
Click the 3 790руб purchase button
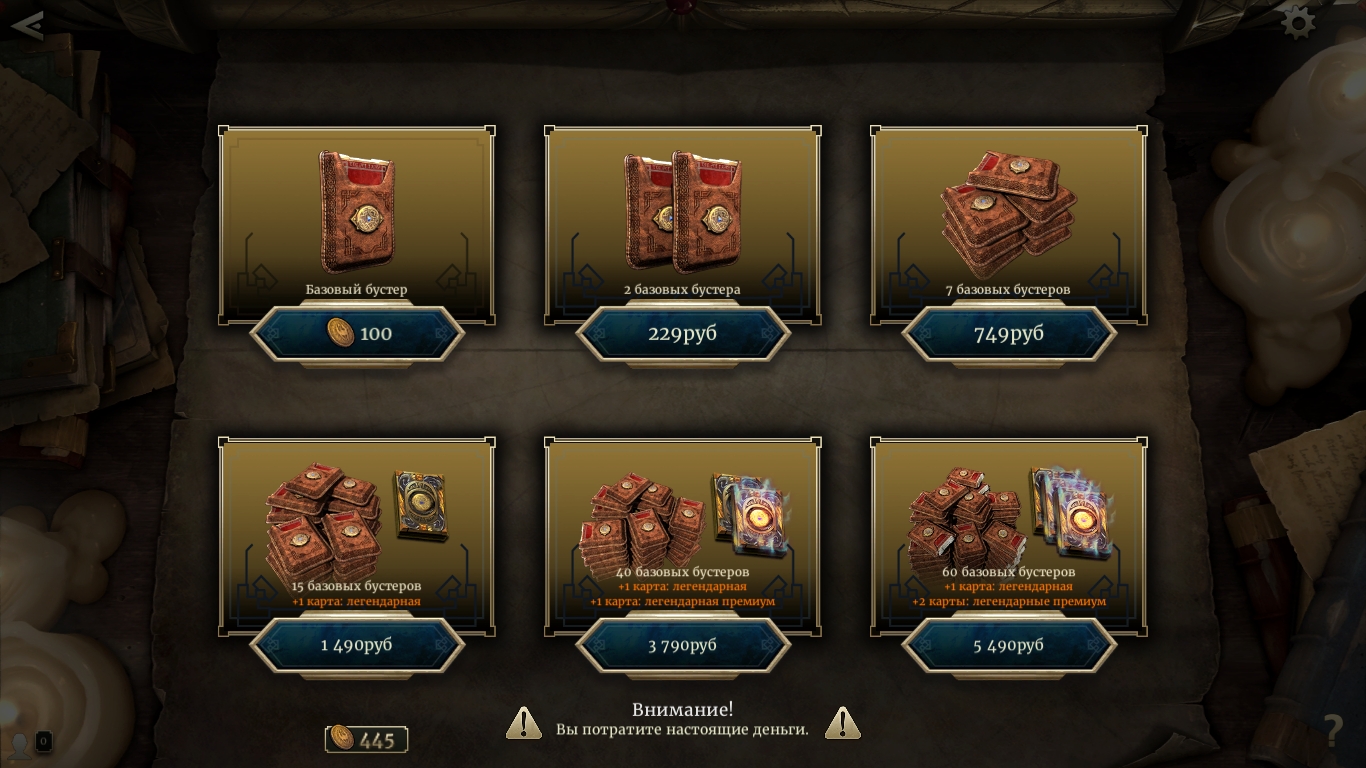[x=683, y=645]
